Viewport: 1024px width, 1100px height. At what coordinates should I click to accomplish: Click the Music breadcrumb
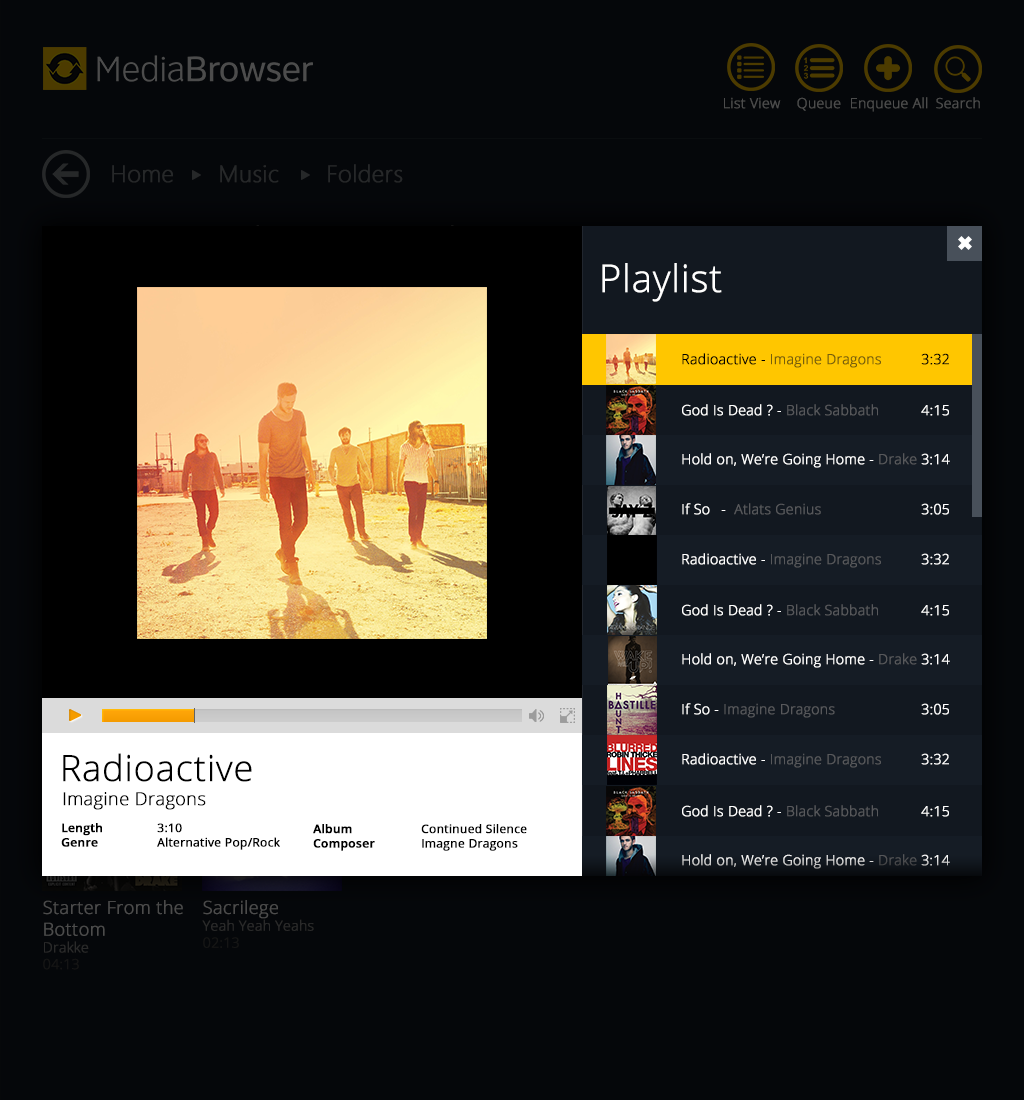coord(248,174)
